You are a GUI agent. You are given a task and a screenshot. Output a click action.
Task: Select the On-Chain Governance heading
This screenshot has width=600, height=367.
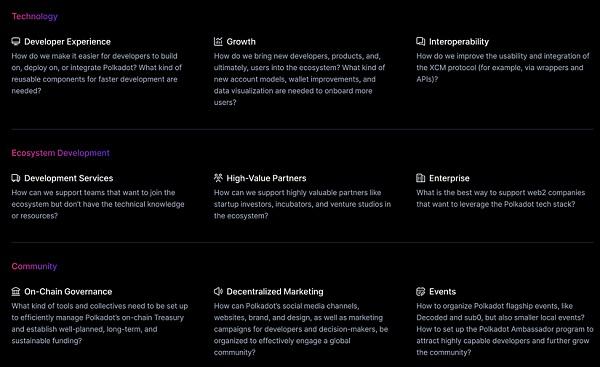pos(68,292)
